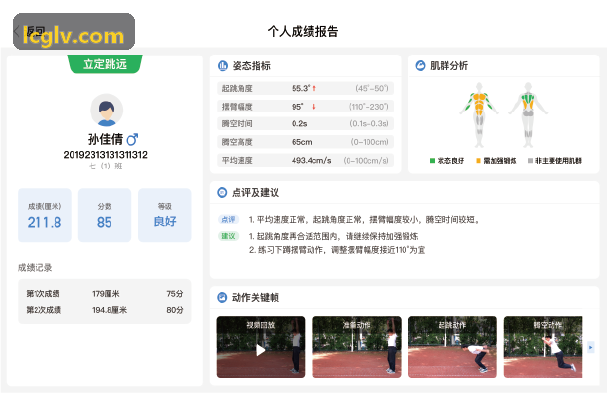Click the 第1次成绩 179厘米 record
The image size is (607, 393).
coord(105,294)
